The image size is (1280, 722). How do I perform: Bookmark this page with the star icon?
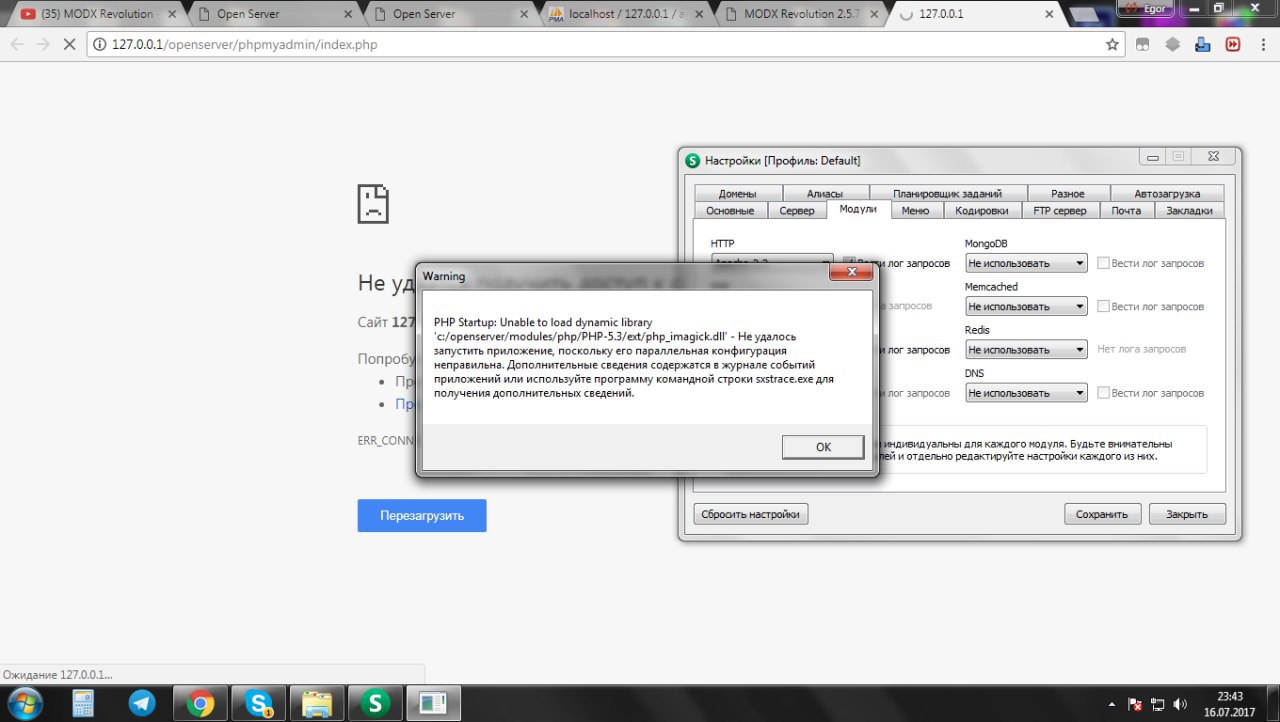pyautogui.click(x=1112, y=44)
